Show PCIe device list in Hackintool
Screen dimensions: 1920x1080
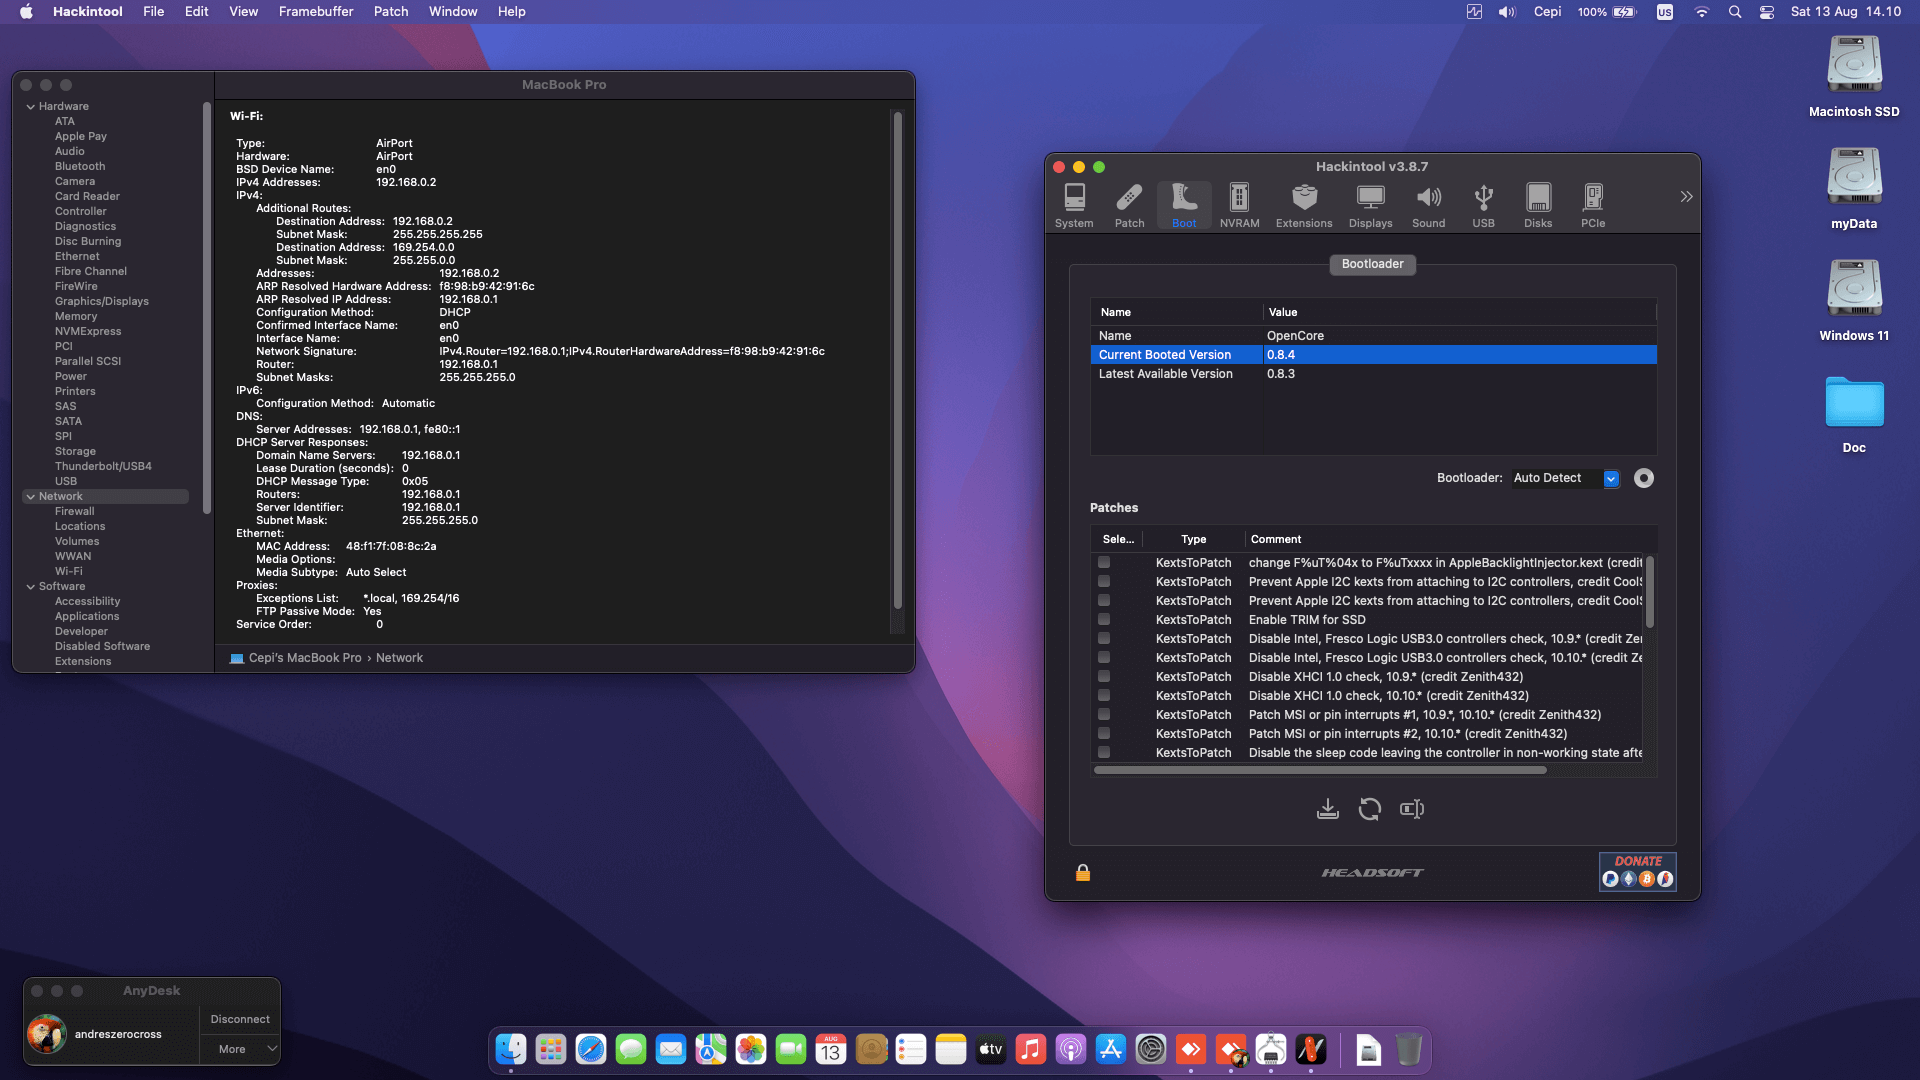click(1593, 205)
